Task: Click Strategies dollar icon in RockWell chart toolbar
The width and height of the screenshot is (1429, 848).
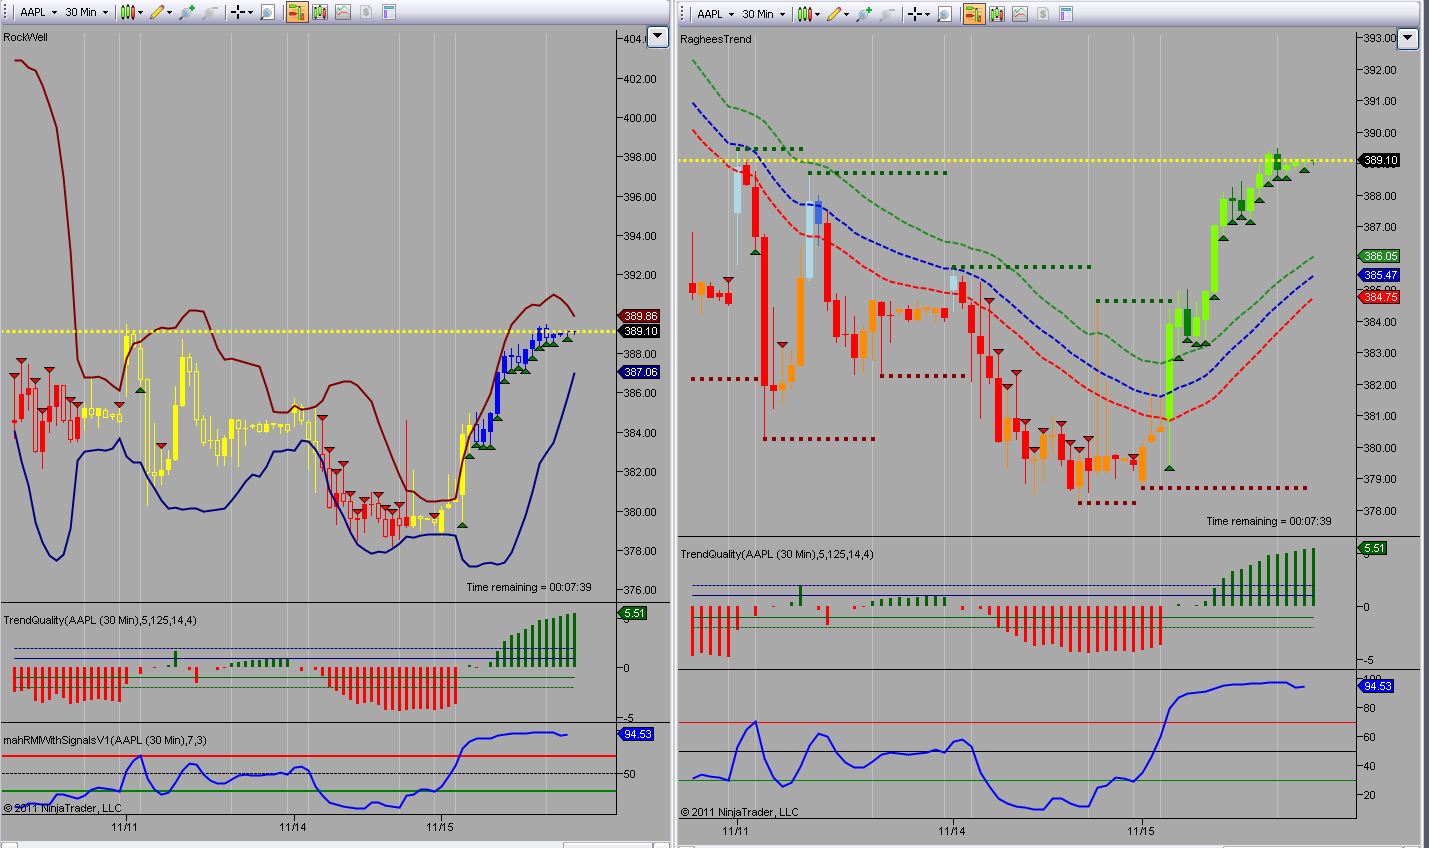Action: (x=366, y=13)
